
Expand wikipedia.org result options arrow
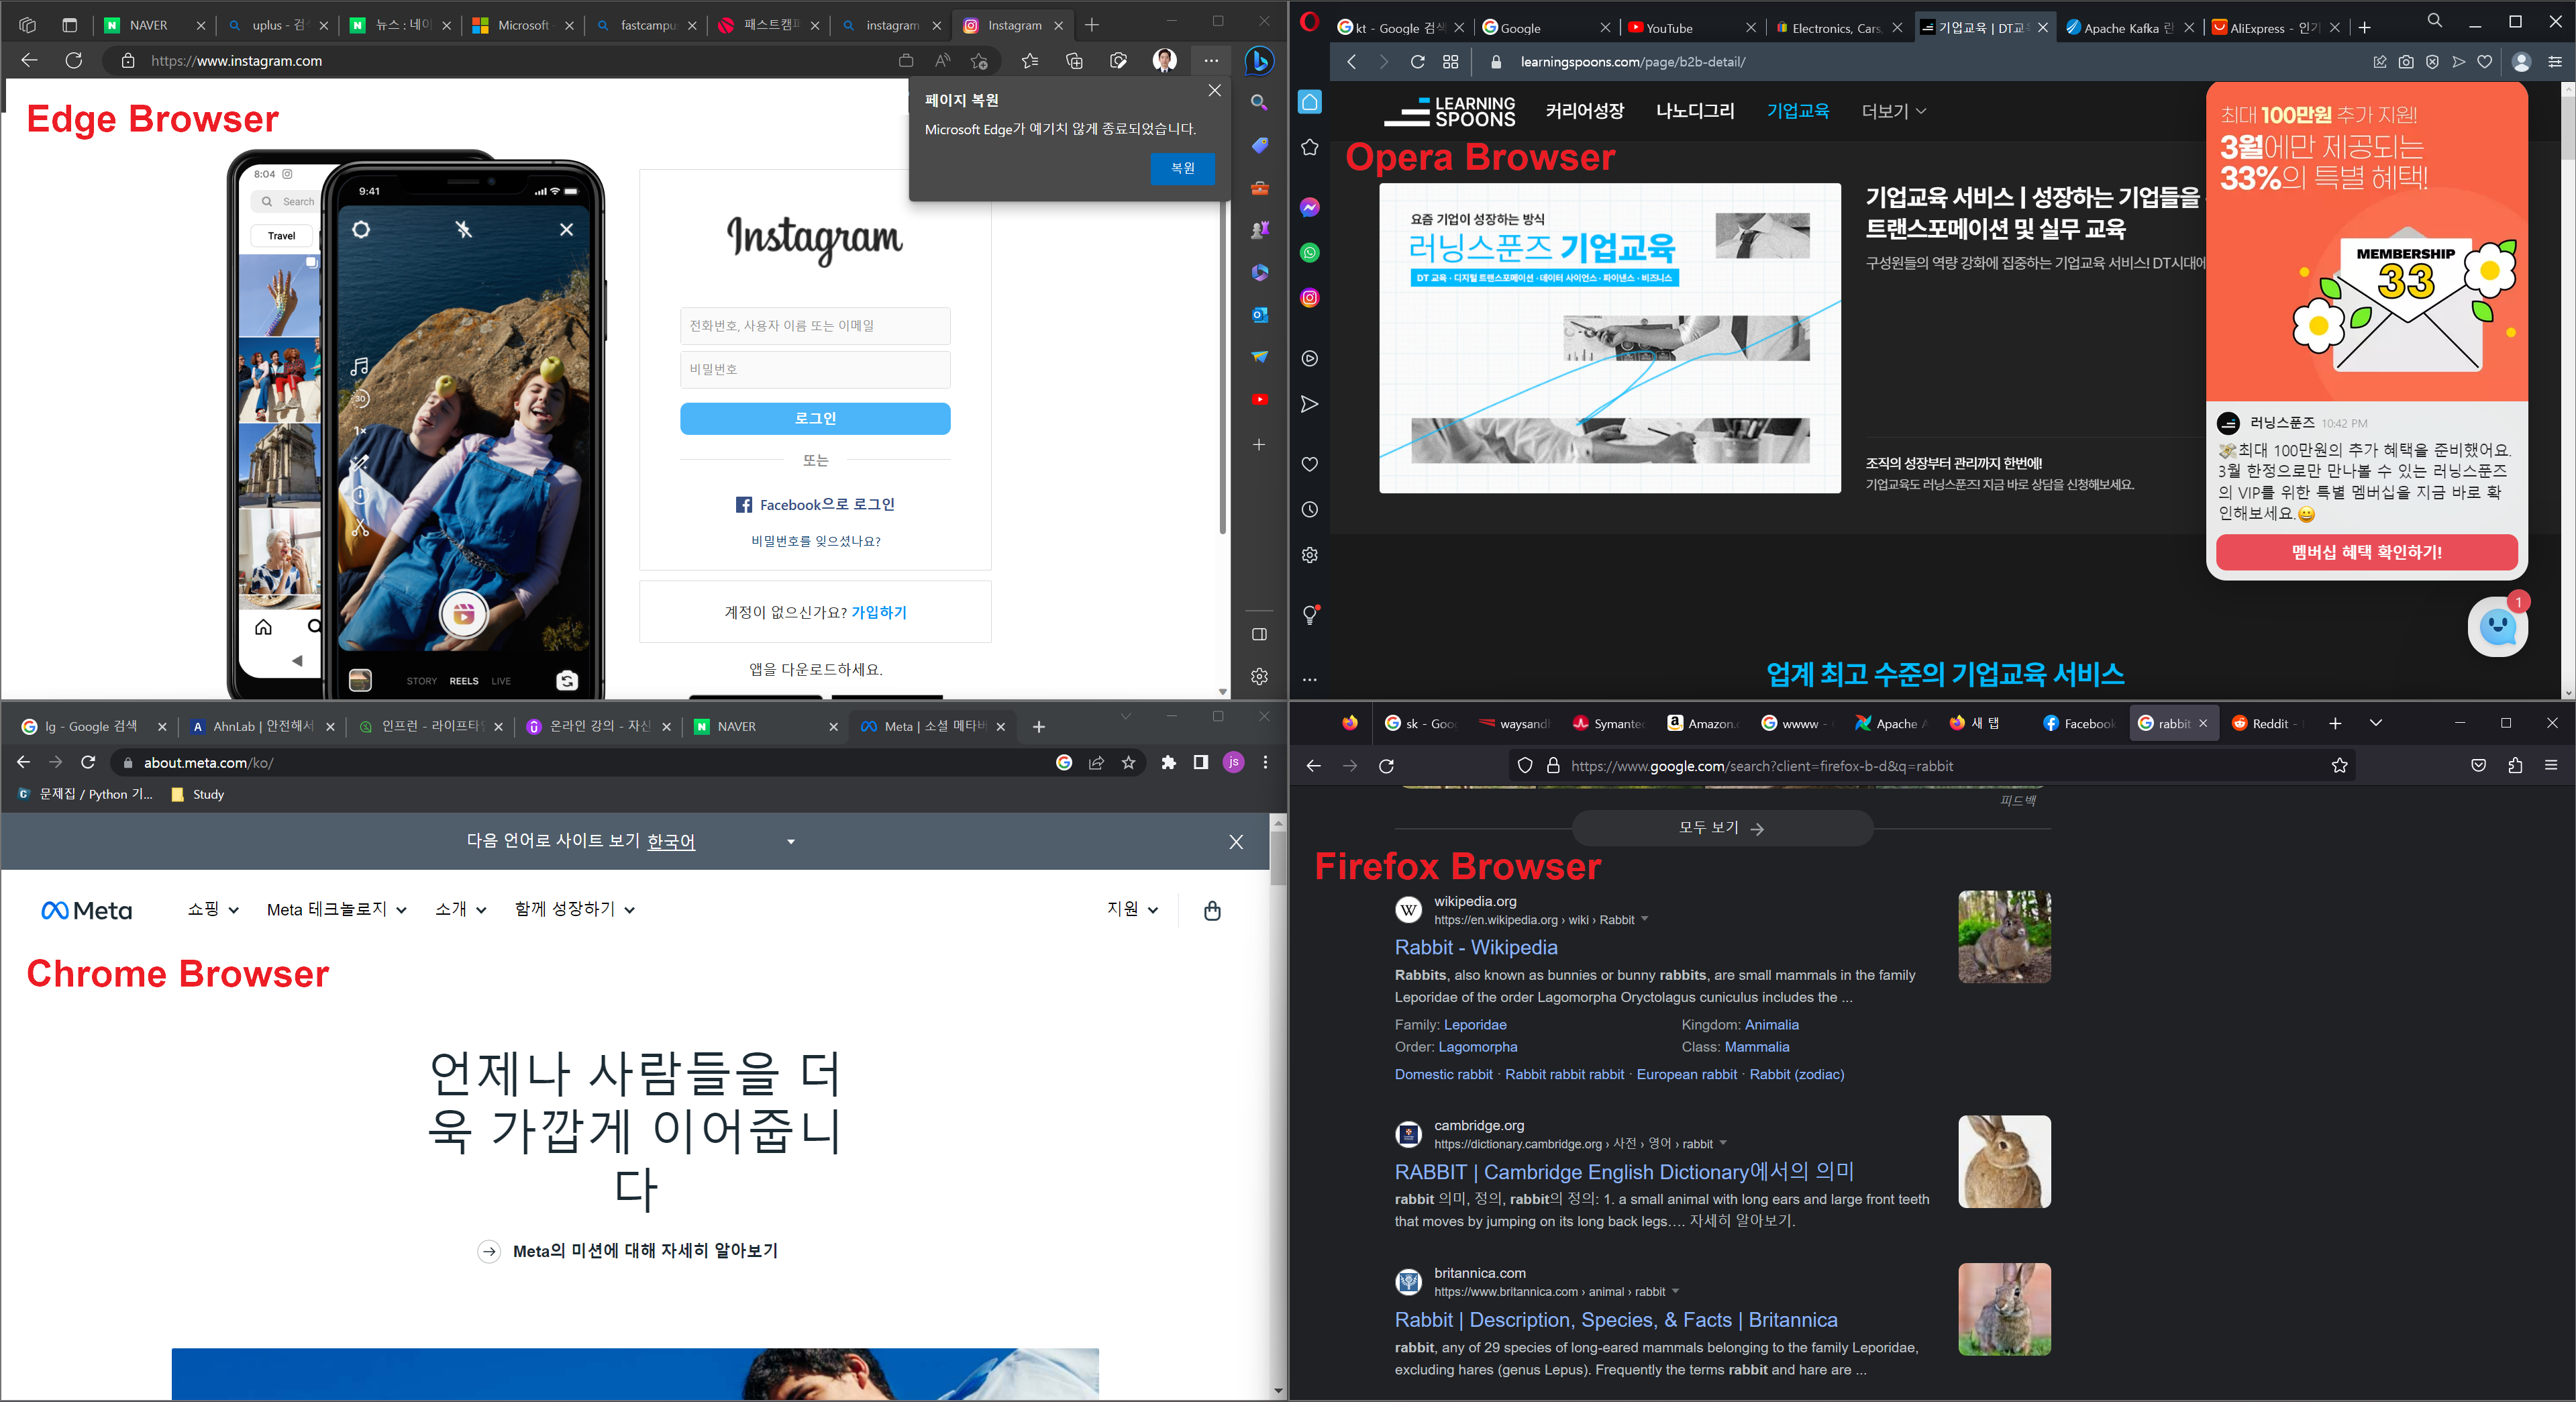click(1645, 919)
